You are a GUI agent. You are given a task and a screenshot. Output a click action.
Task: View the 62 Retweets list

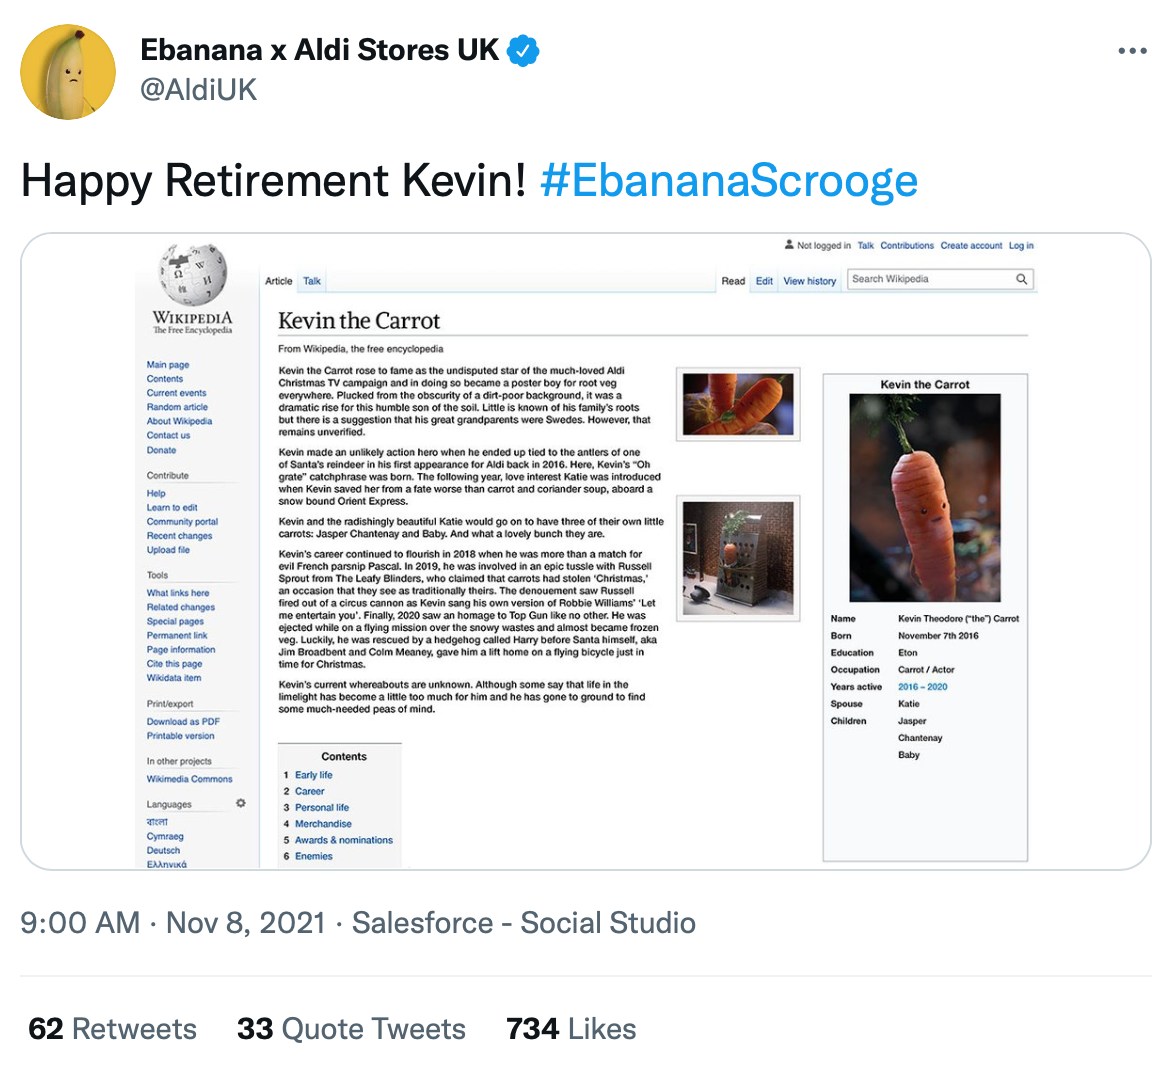coord(112,1028)
